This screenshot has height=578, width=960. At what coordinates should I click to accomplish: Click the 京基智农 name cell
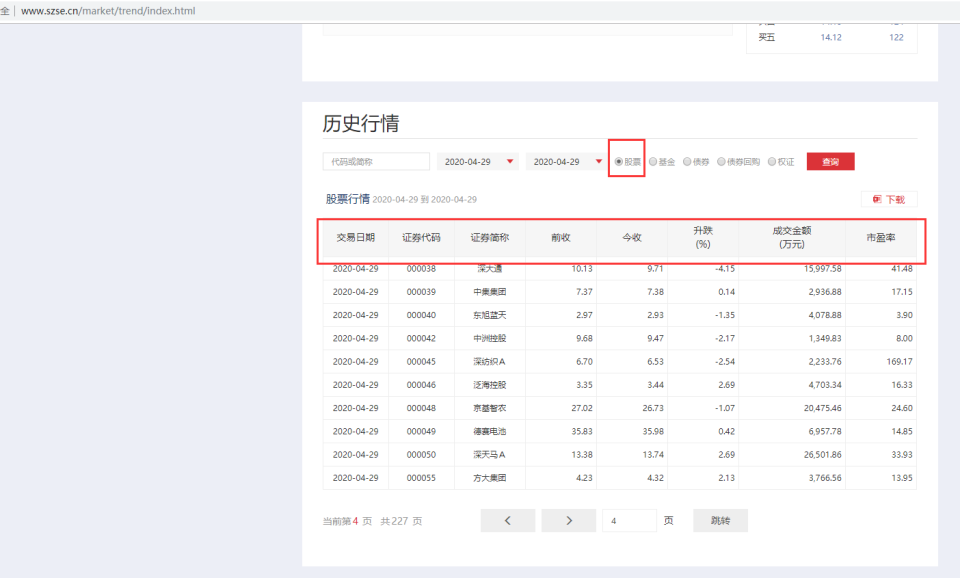[490, 408]
